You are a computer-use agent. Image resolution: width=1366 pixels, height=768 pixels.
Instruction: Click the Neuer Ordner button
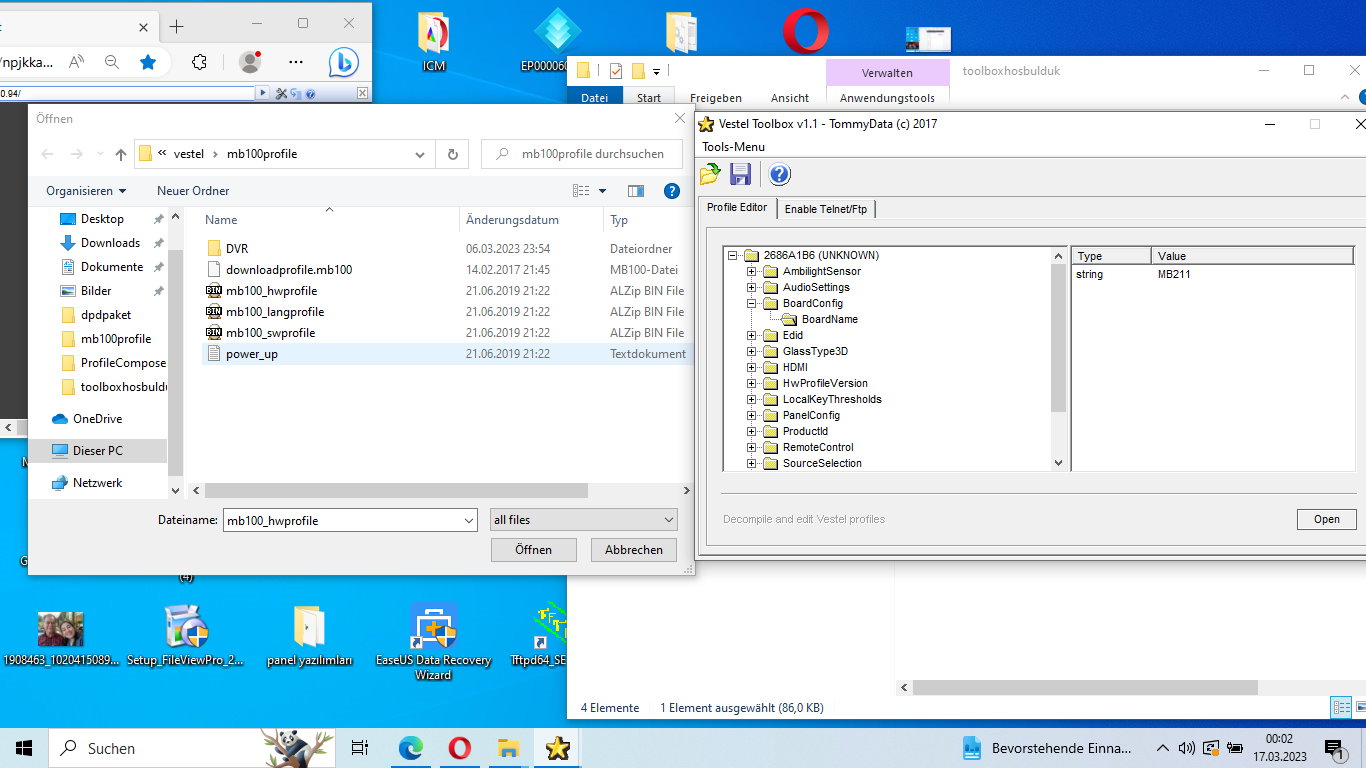pos(193,191)
